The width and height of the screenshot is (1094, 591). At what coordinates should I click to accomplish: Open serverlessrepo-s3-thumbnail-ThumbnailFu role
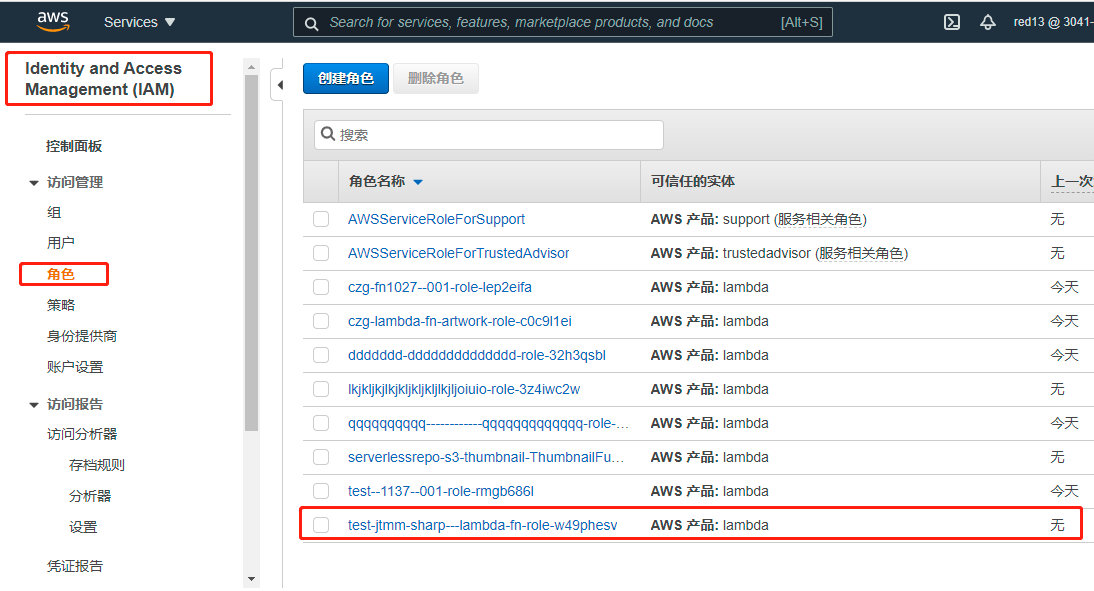click(486, 457)
